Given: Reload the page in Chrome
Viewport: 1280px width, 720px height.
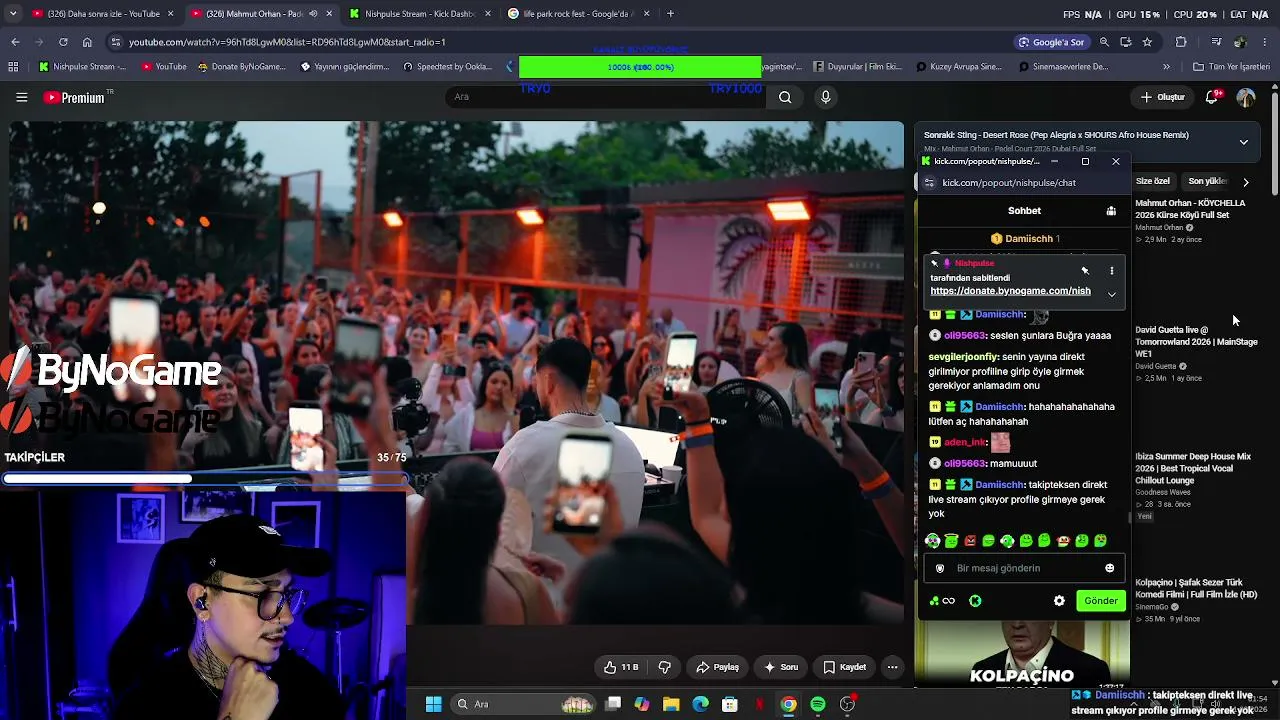Looking at the screenshot, I should (x=63, y=42).
